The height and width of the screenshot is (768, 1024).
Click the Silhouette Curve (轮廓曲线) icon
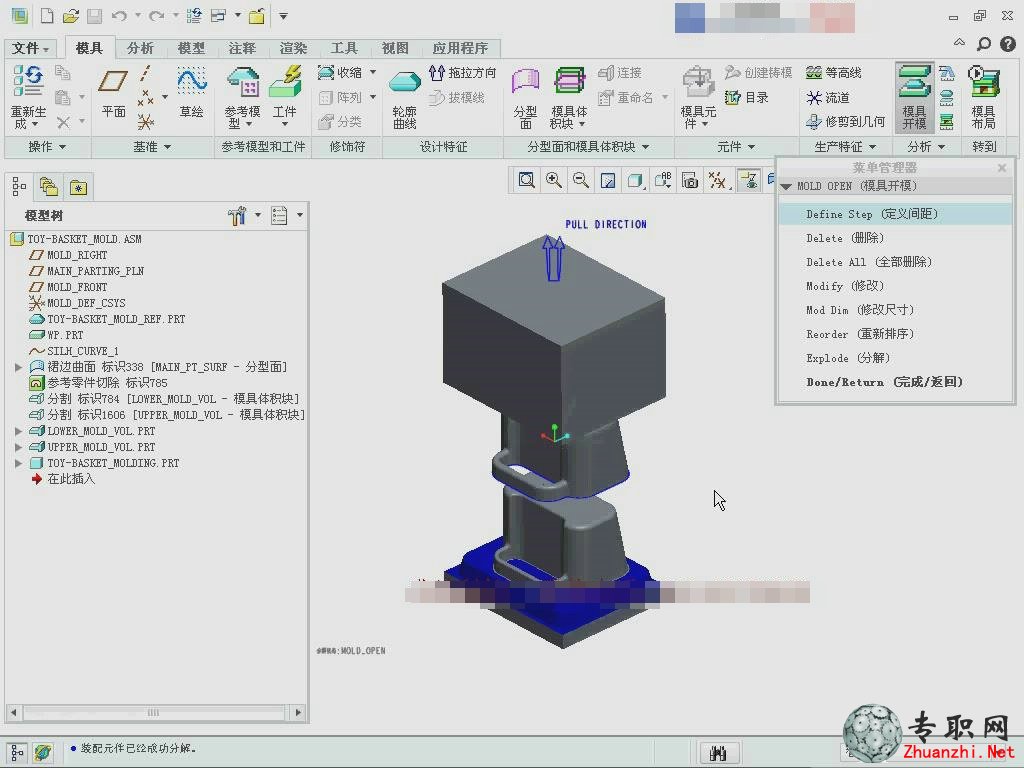[404, 84]
